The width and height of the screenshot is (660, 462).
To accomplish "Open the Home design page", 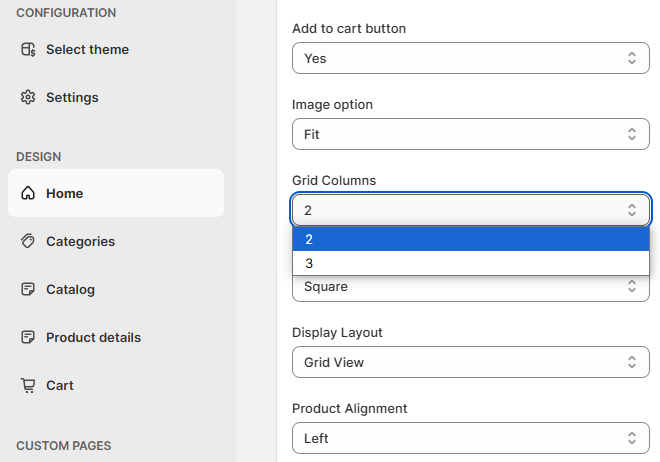I will [x=116, y=193].
